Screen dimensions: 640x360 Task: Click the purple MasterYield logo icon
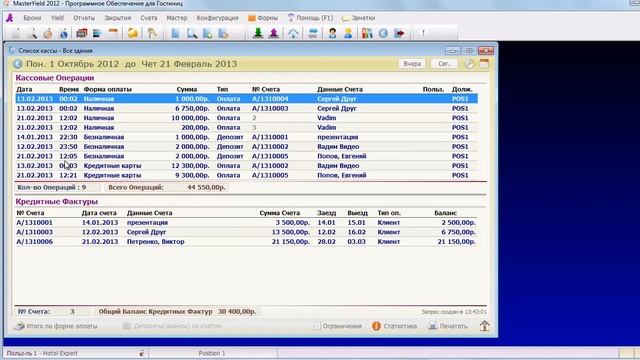(x=10, y=18)
